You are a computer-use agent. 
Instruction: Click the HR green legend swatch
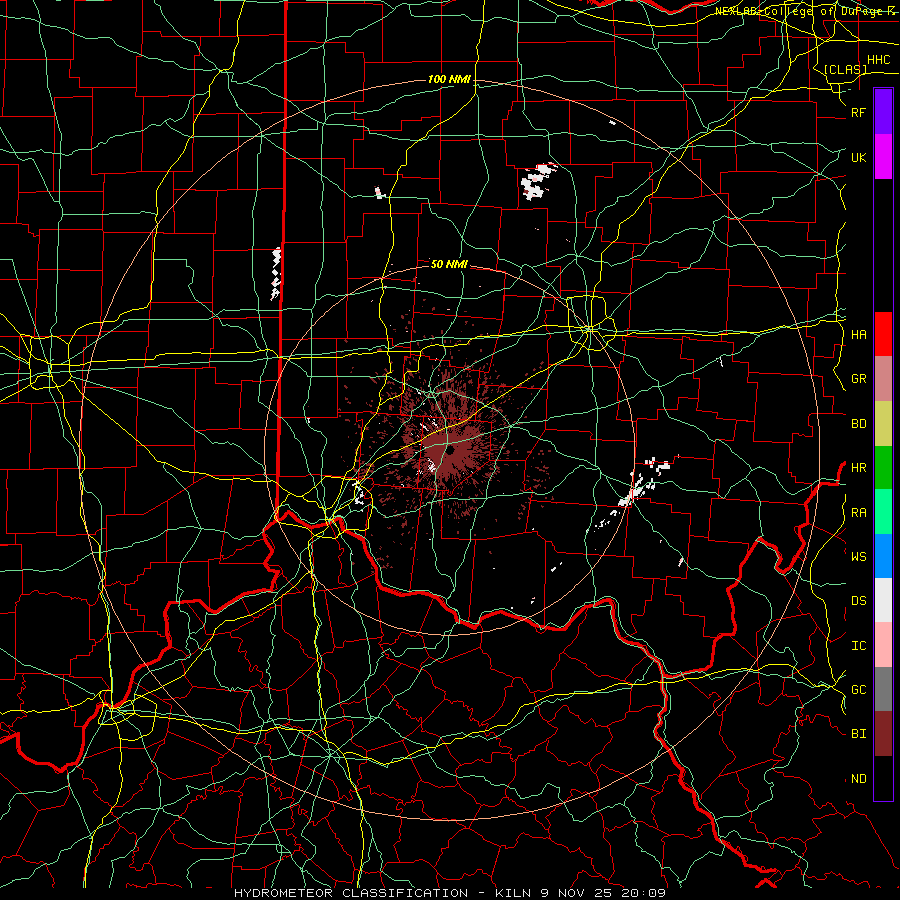pyautogui.click(x=883, y=467)
